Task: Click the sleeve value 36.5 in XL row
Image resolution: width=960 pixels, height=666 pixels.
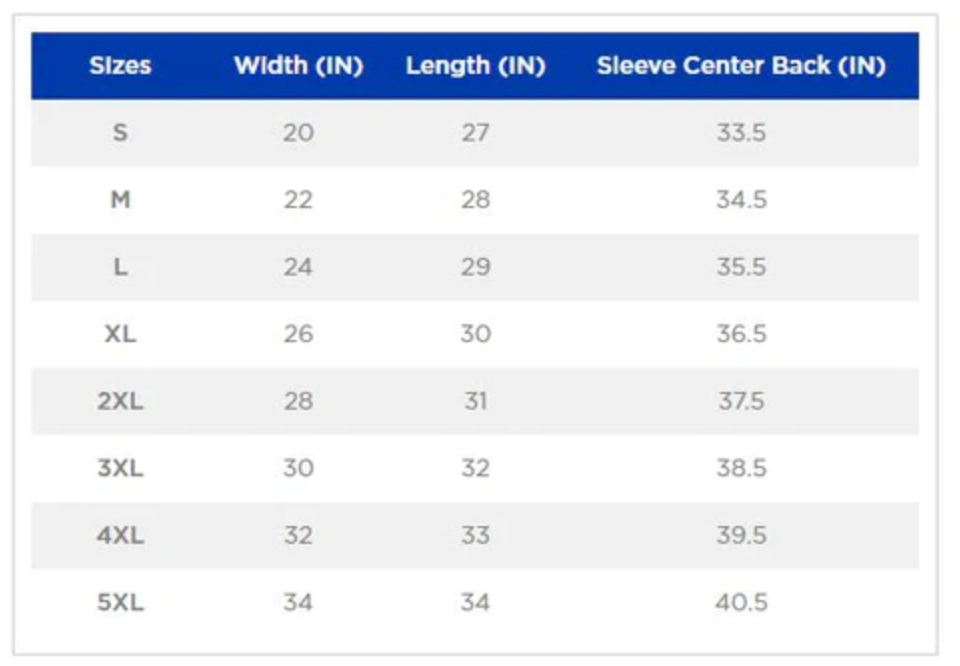Action: tap(741, 334)
